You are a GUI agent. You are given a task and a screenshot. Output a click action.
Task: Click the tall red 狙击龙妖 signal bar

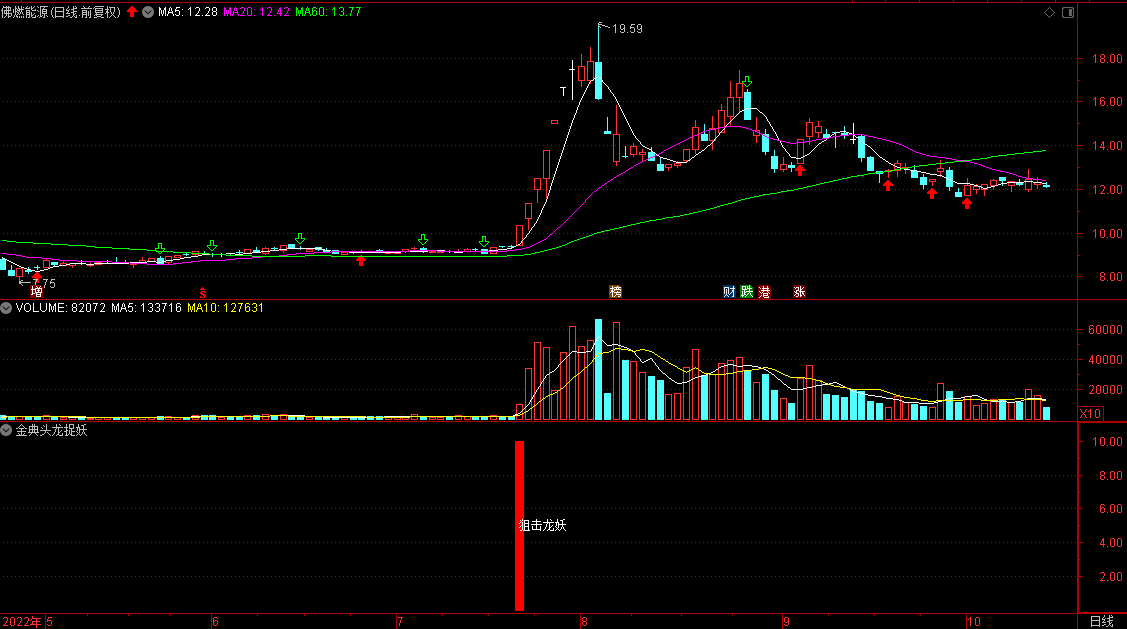(x=520, y=525)
